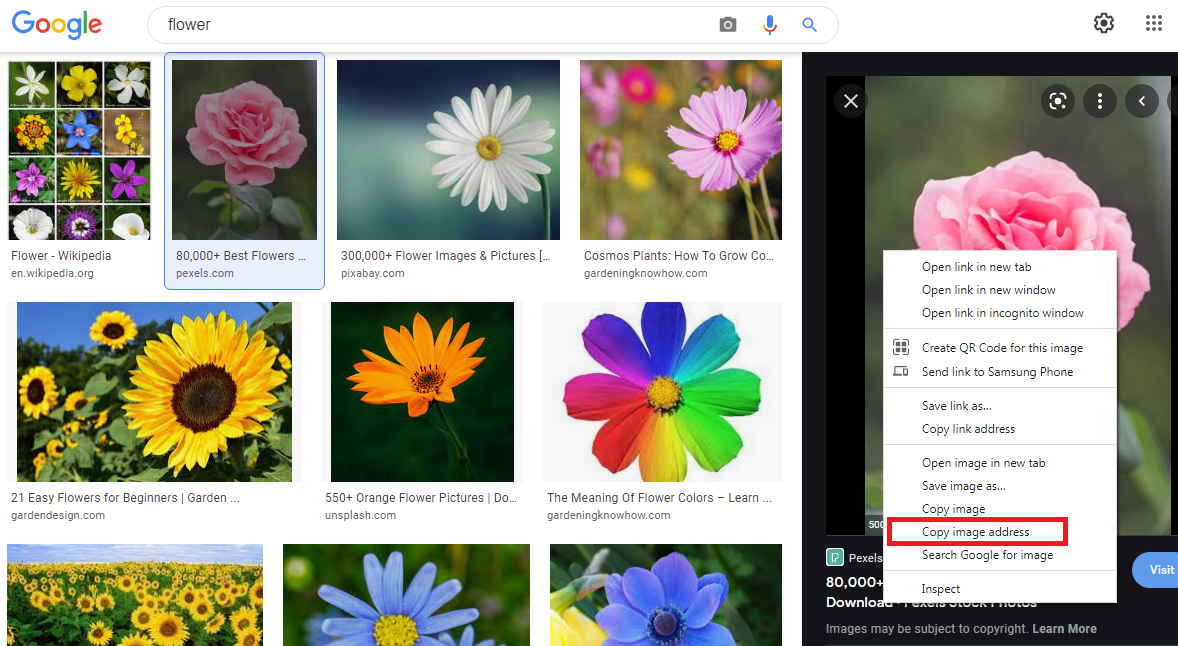Click the blue magnifier search icon

(x=809, y=25)
